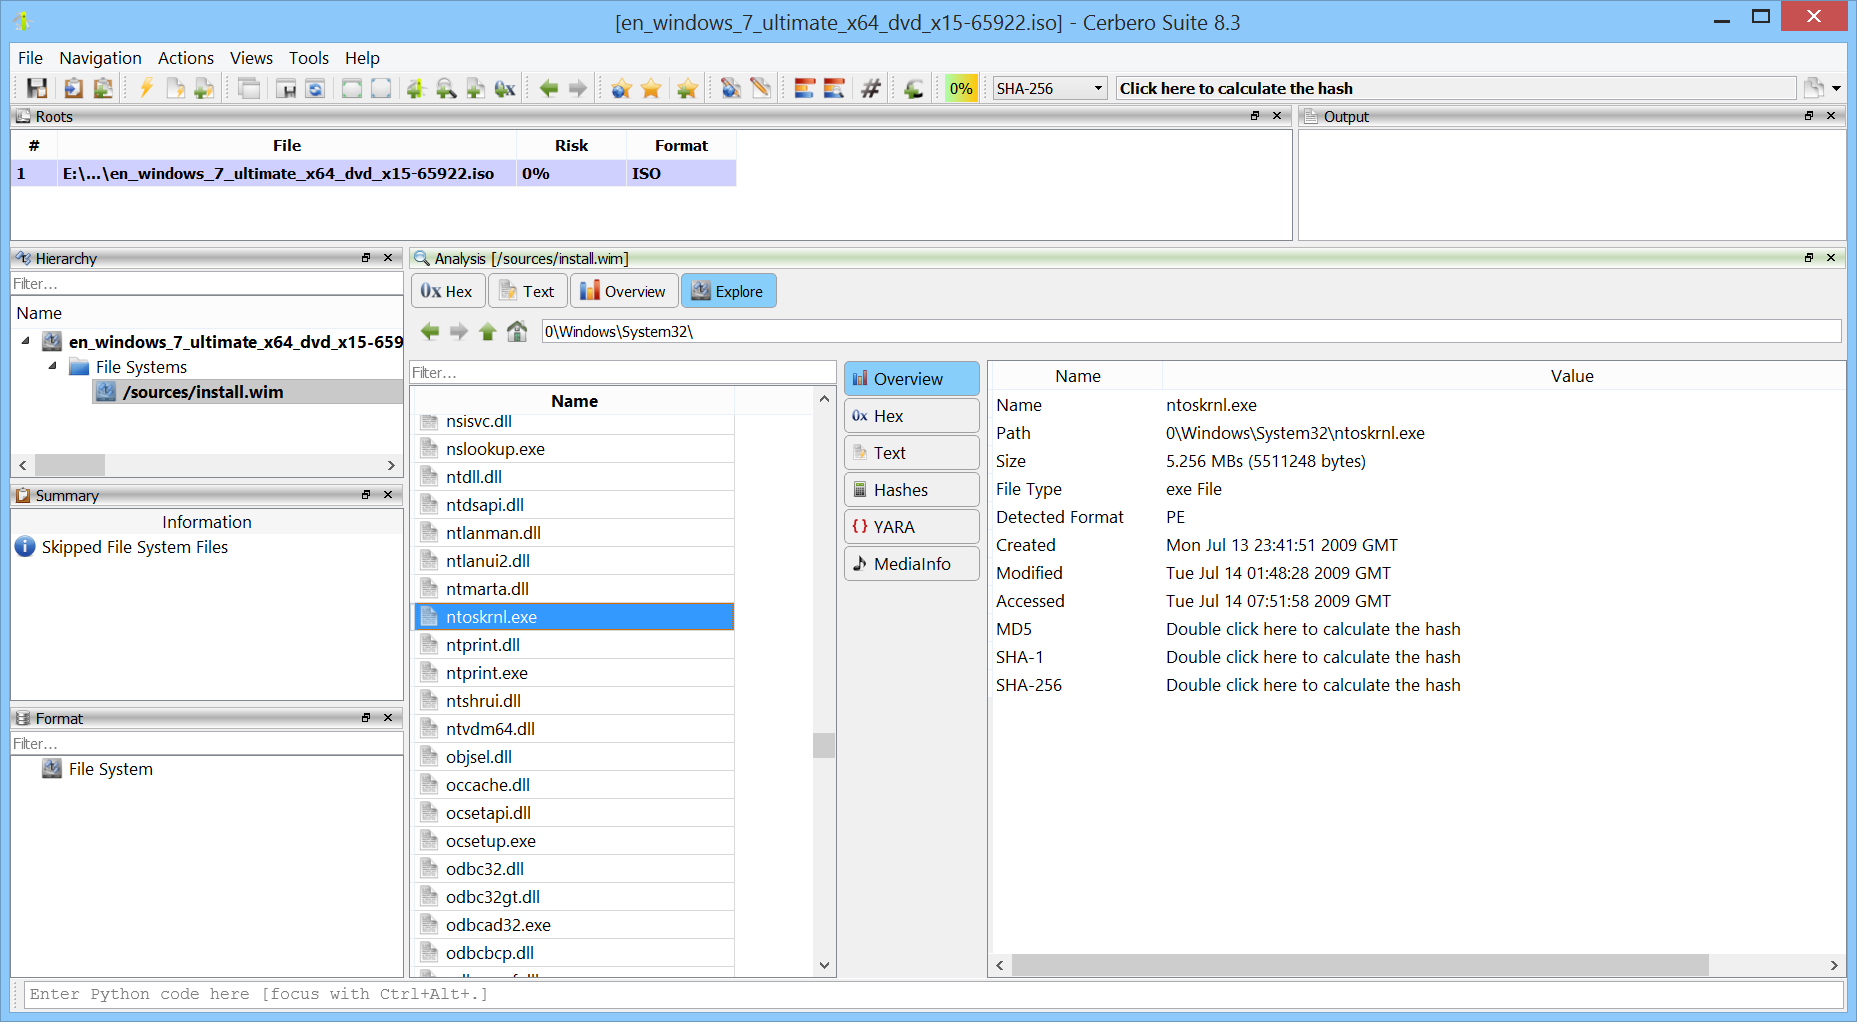The image size is (1857, 1022).
Task: Switch to the Overview analysis tab
Action: [624, 291]
